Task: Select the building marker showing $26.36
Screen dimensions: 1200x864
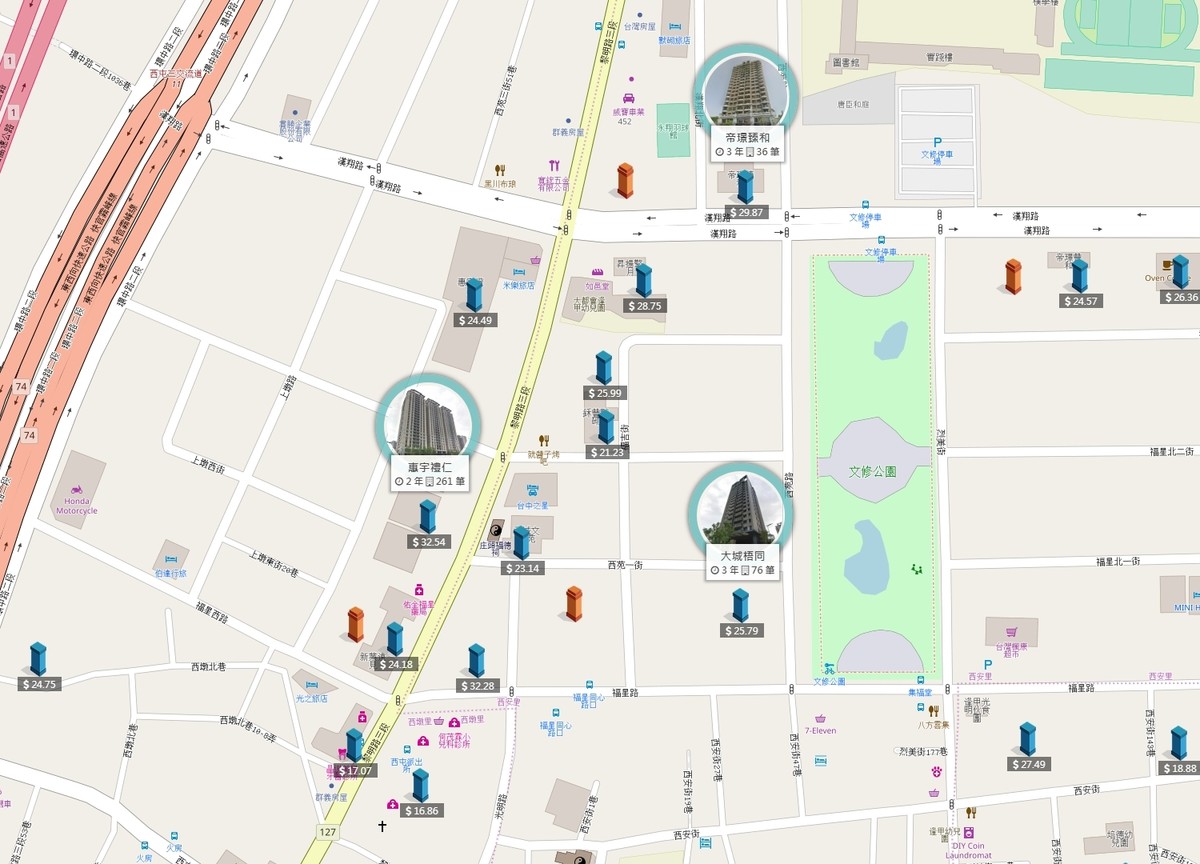Action: [x=1181, y=272]
